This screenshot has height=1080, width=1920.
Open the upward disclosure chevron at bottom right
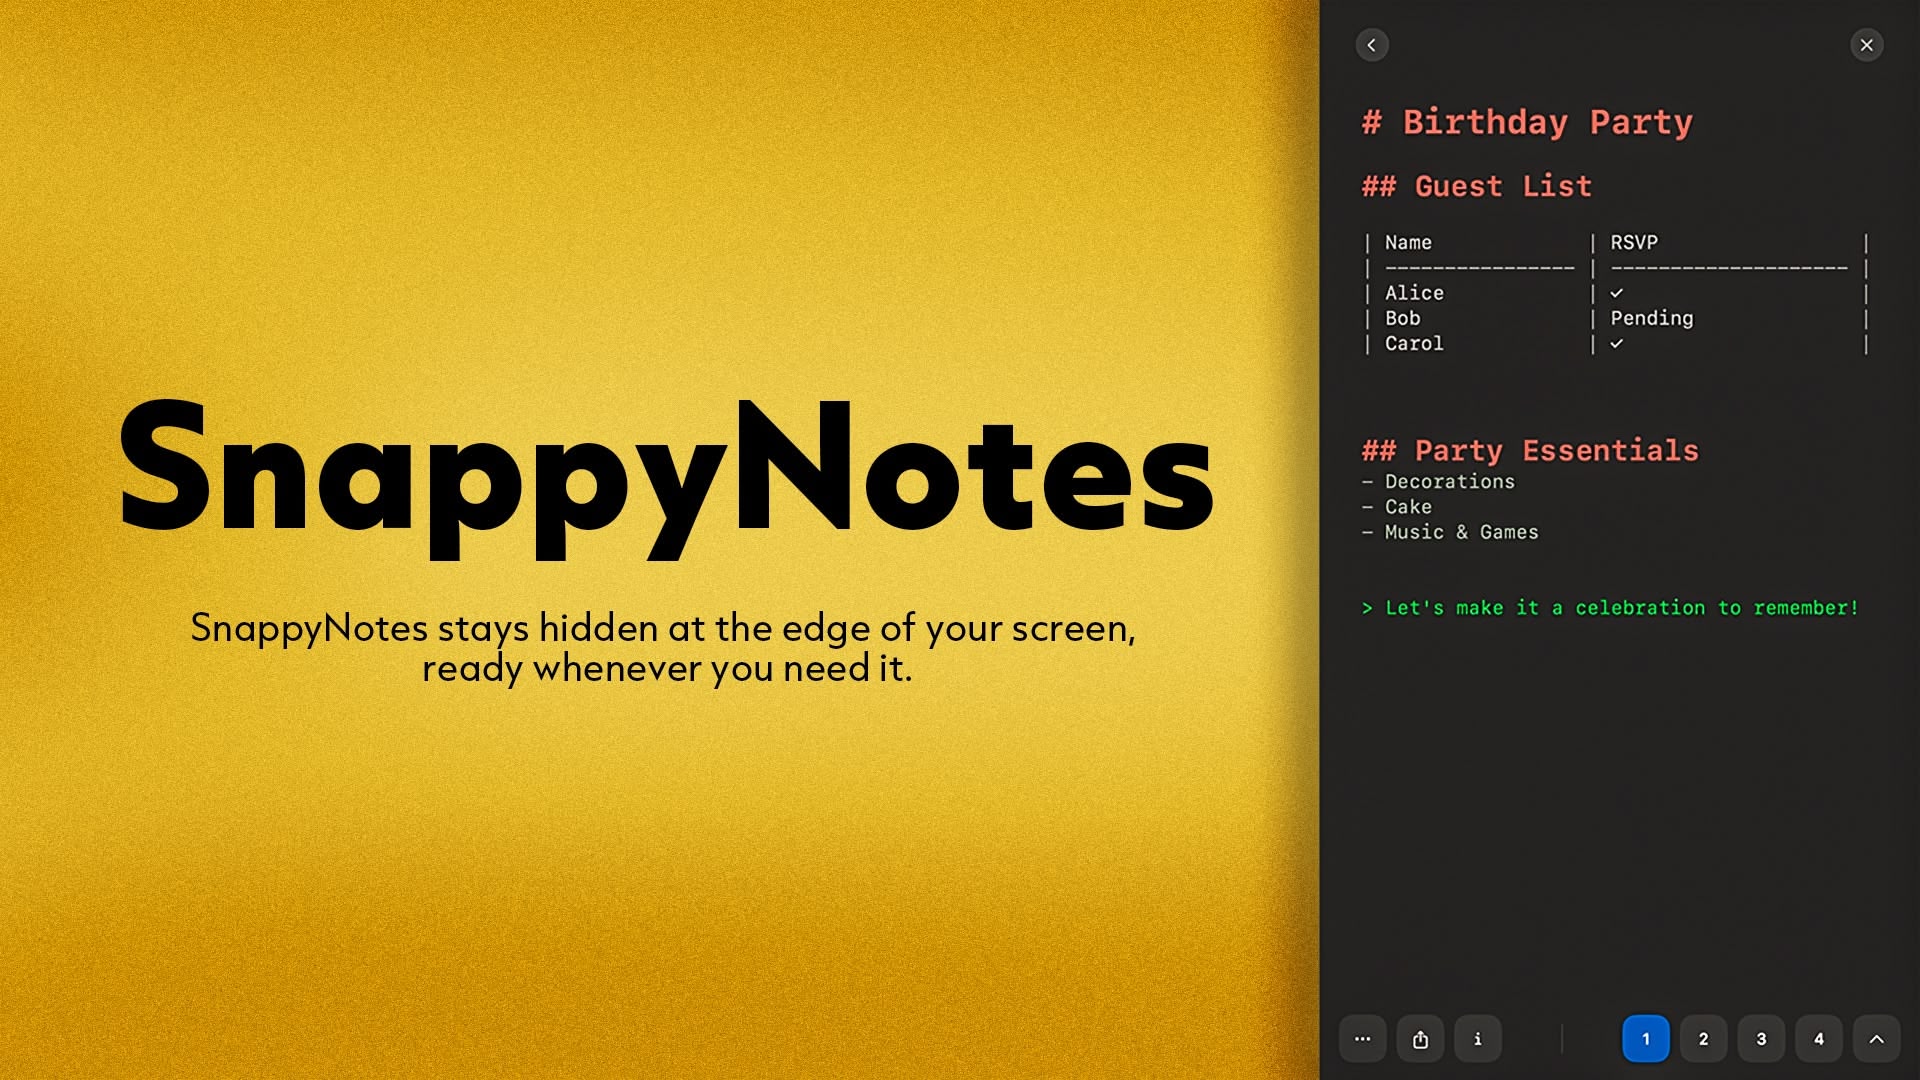tap(1877, 1039)
